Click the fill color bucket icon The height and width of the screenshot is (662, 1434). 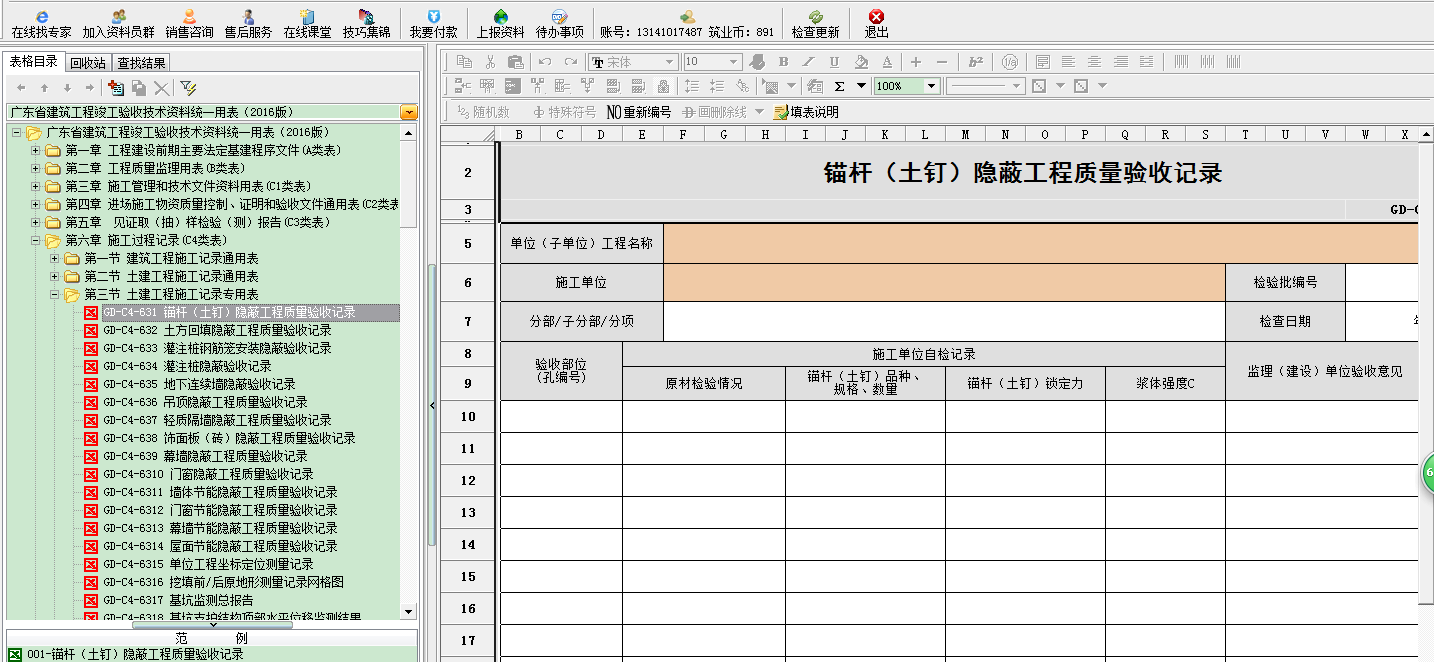pyautogui.click(x=860, y=62)
